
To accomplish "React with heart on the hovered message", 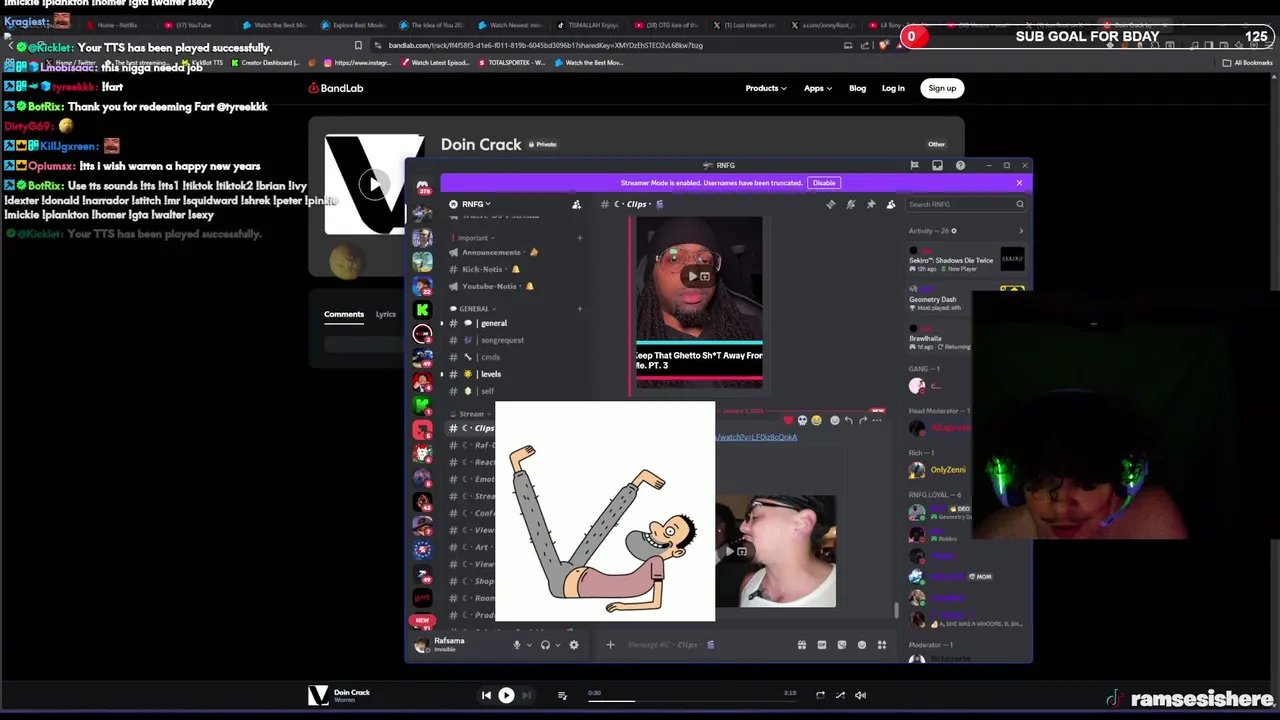I will 788,420.
